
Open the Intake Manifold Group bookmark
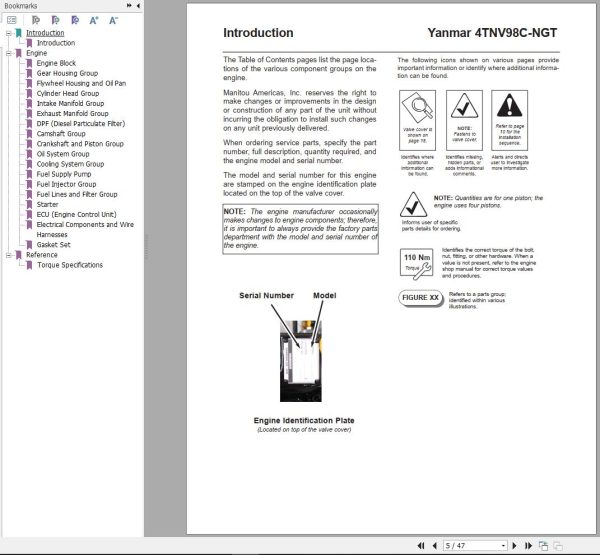tap(70, 103)
